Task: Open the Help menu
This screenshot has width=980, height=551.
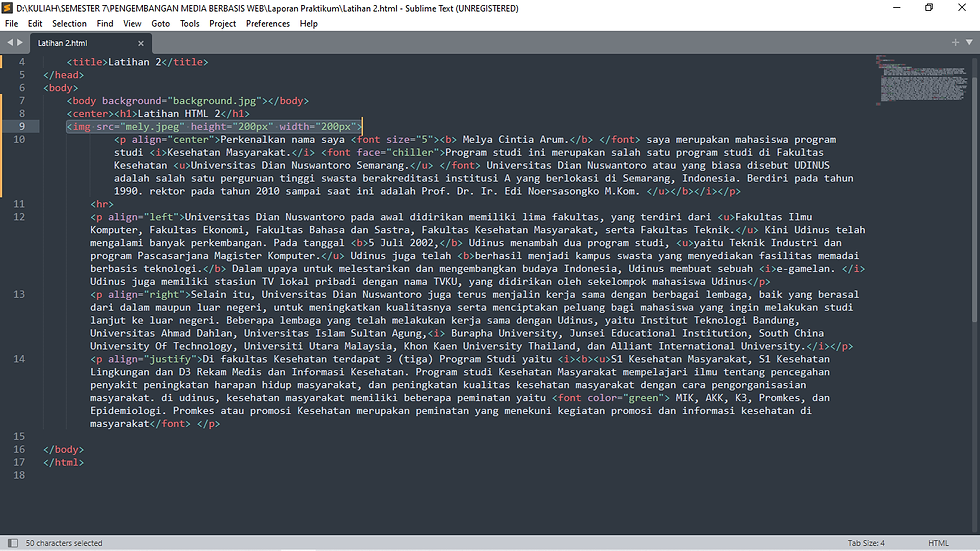Action: click(x=309, y=24)
